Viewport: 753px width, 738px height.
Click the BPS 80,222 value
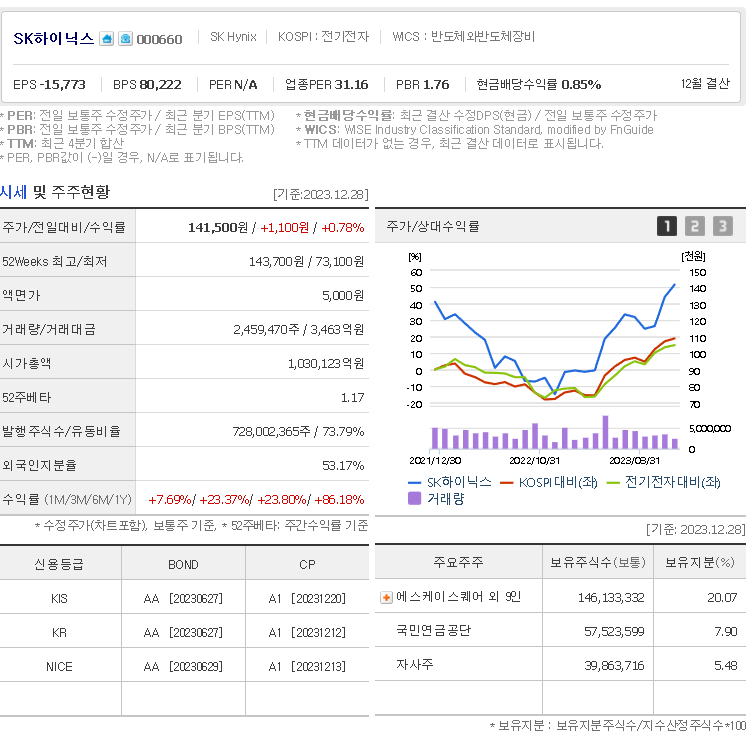147,85
